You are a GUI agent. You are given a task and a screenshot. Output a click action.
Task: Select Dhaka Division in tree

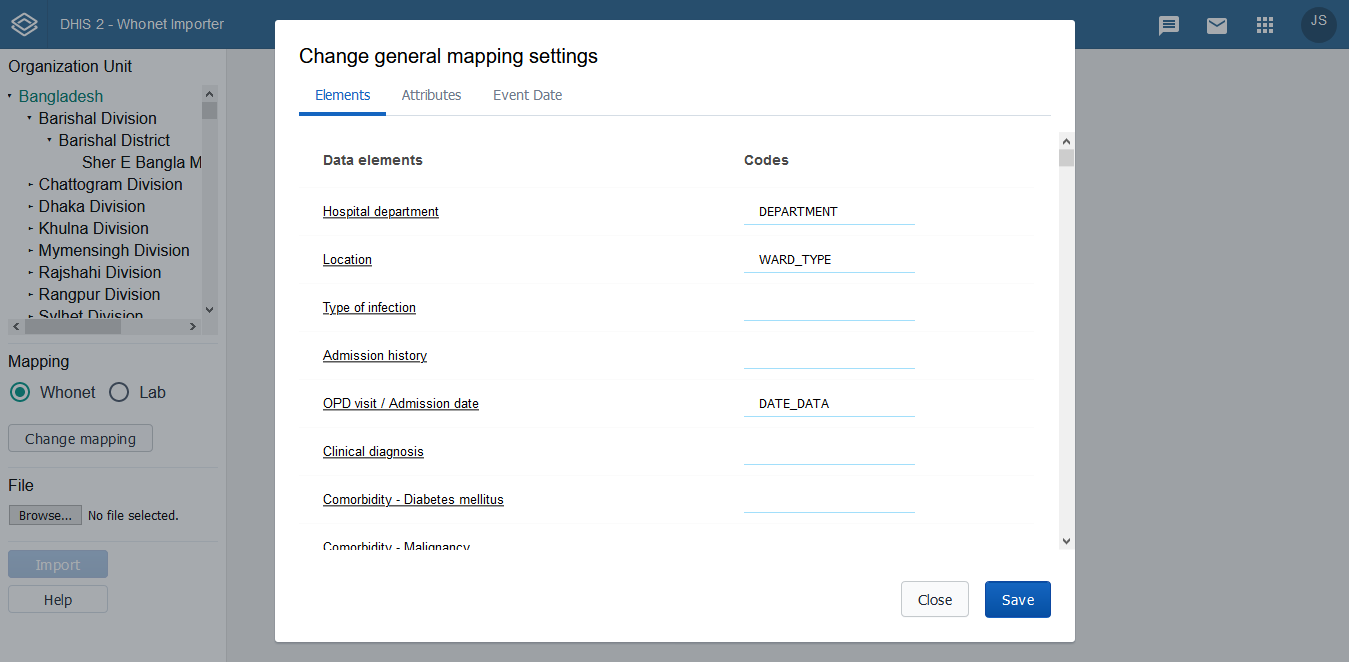92,207
